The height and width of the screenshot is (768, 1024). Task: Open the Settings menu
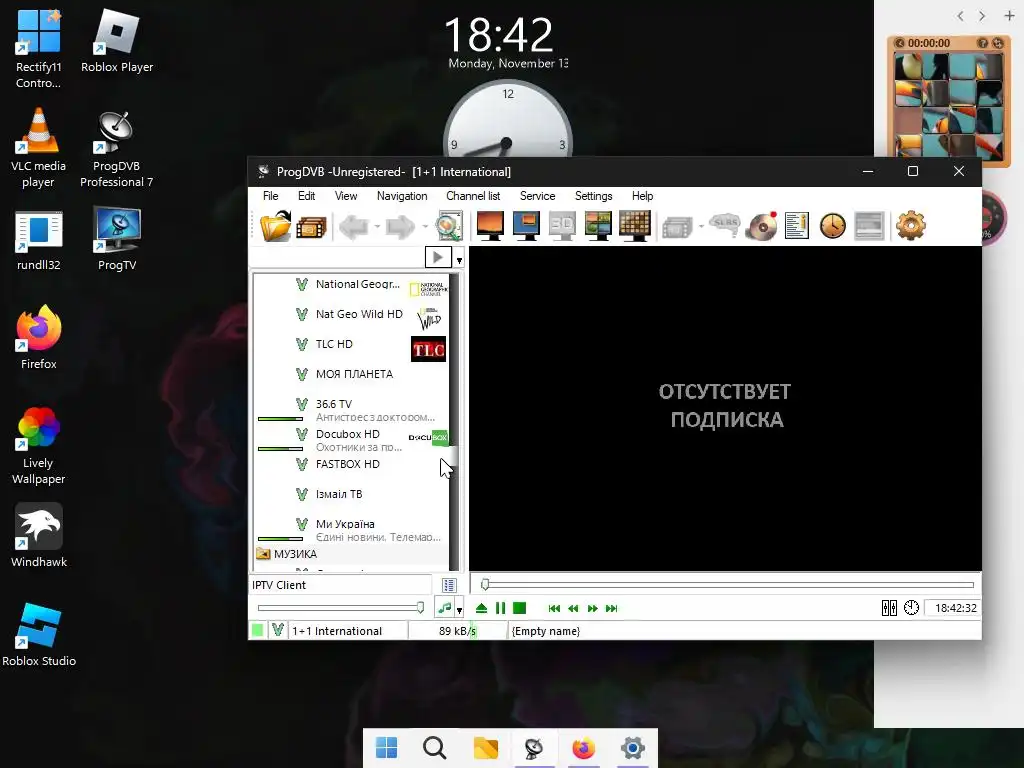[594, 196]
